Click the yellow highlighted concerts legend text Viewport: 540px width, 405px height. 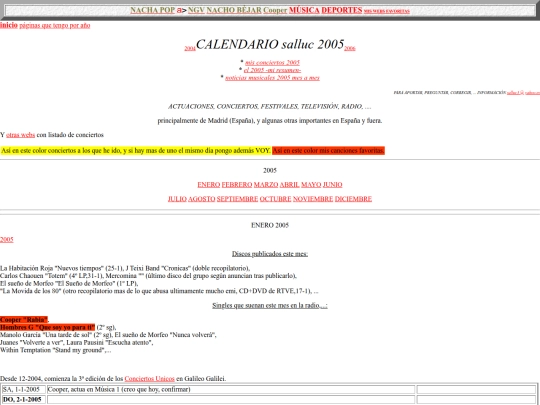point(135,150)
